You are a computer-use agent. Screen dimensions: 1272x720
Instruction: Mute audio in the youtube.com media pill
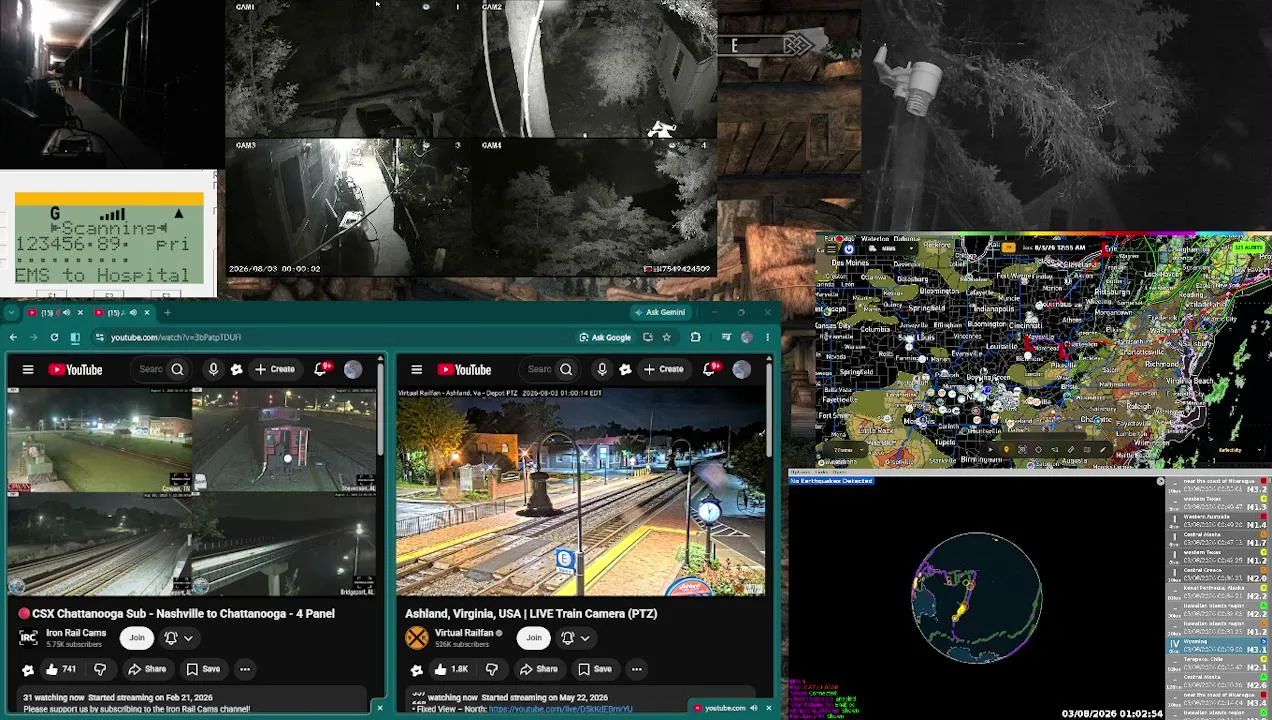(x=754, y=708)
